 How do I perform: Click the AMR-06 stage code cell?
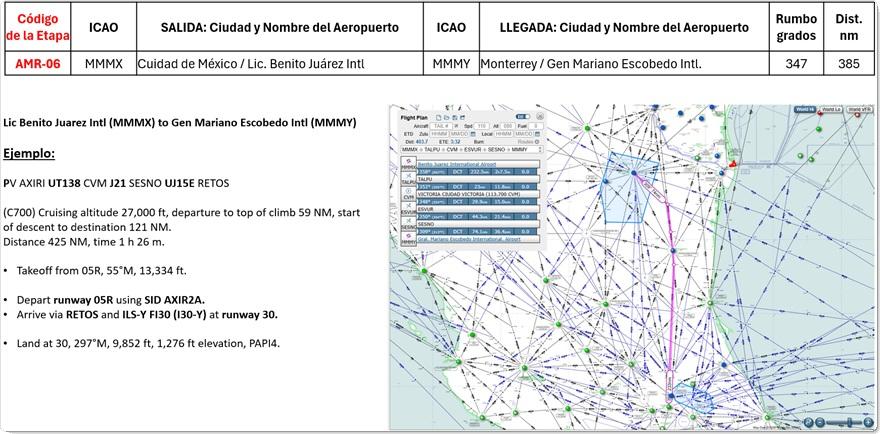coord(38,63)
